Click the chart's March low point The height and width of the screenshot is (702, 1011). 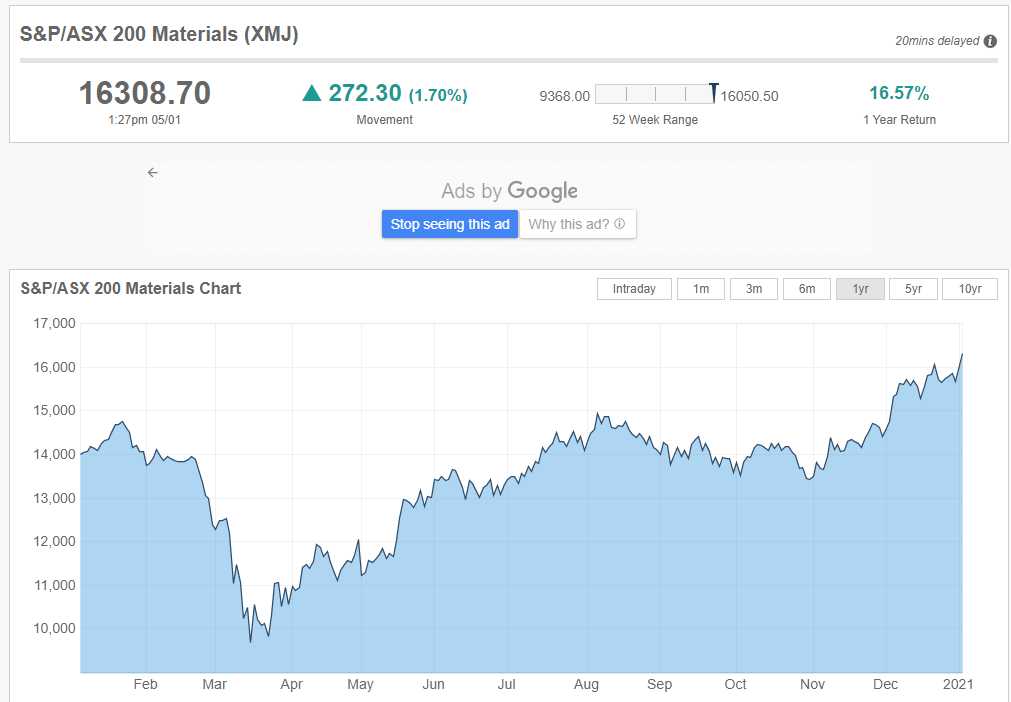pyautogui.click(x=250, y=641)
